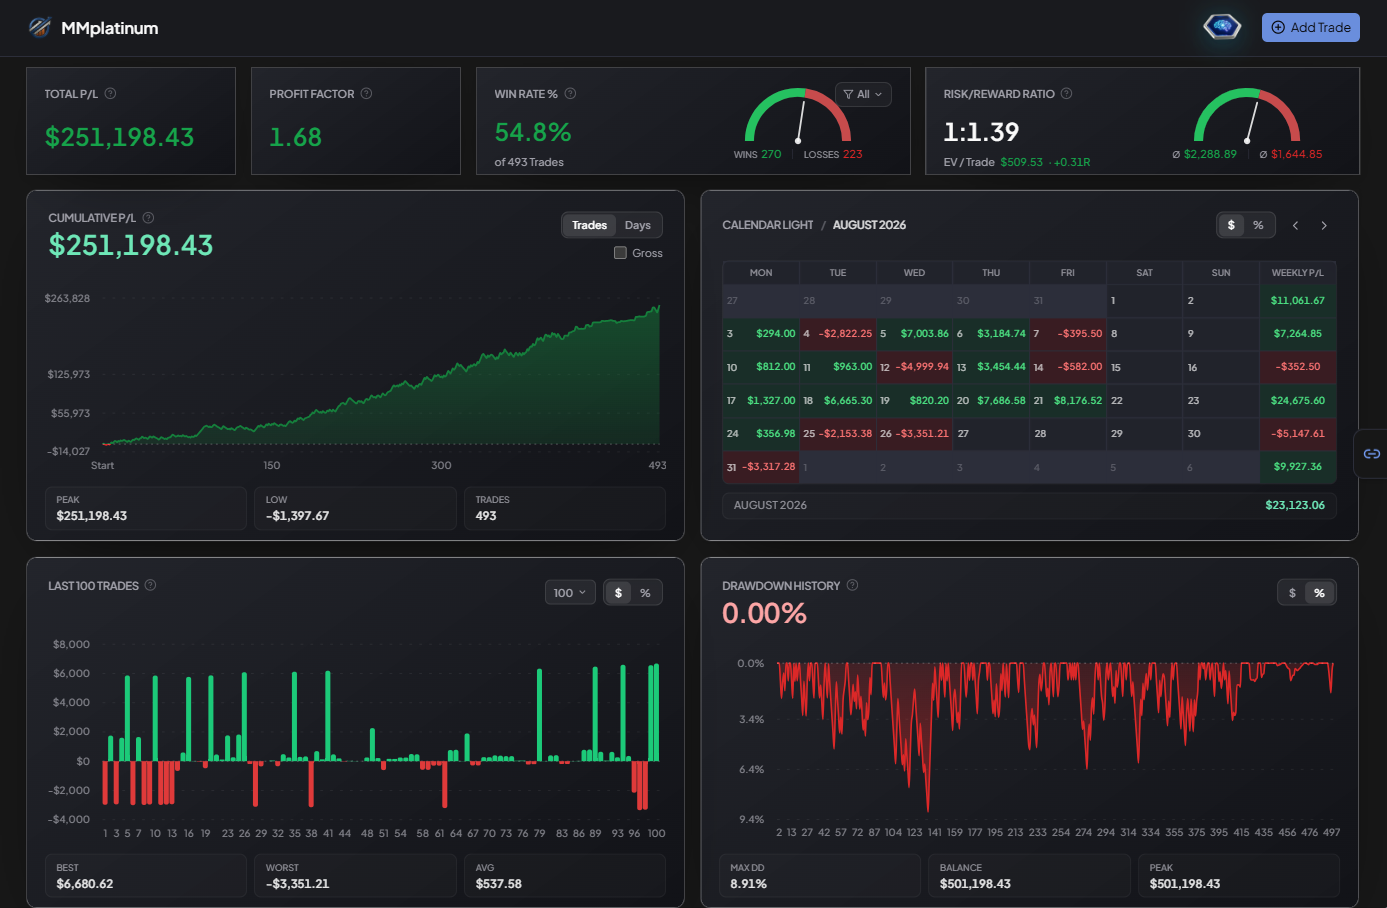The image size is (1387, 908).
Task: Click the Win Rate % help icon
Action: pos(570,94)
